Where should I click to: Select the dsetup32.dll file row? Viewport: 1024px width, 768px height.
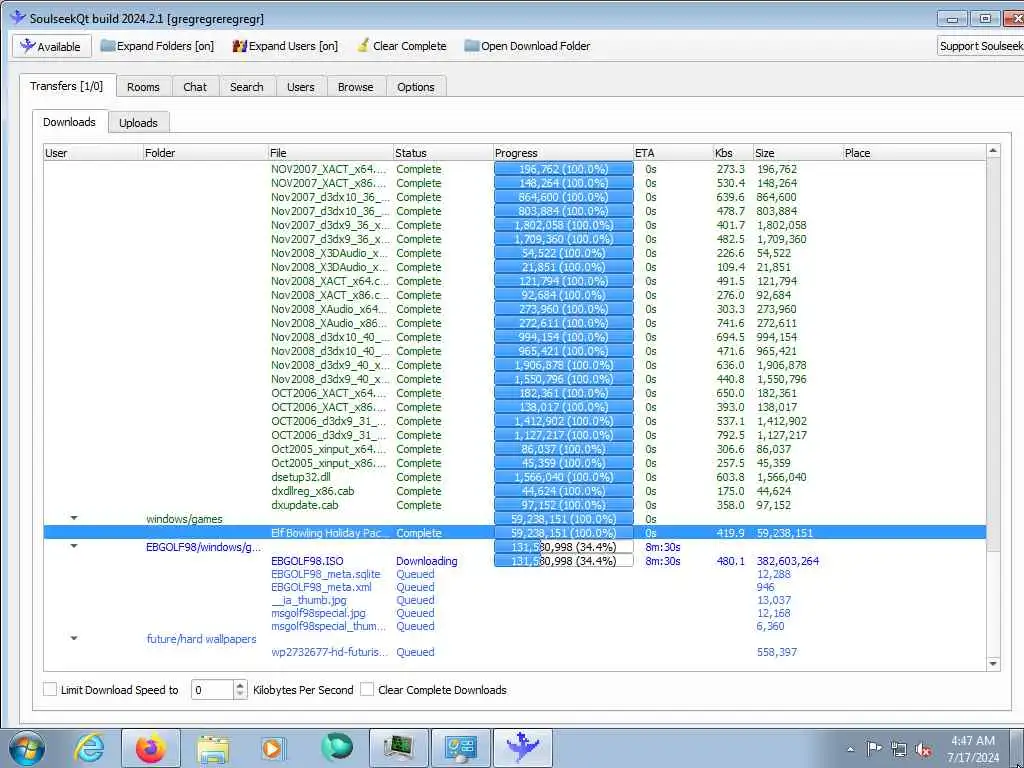[515, 477]
